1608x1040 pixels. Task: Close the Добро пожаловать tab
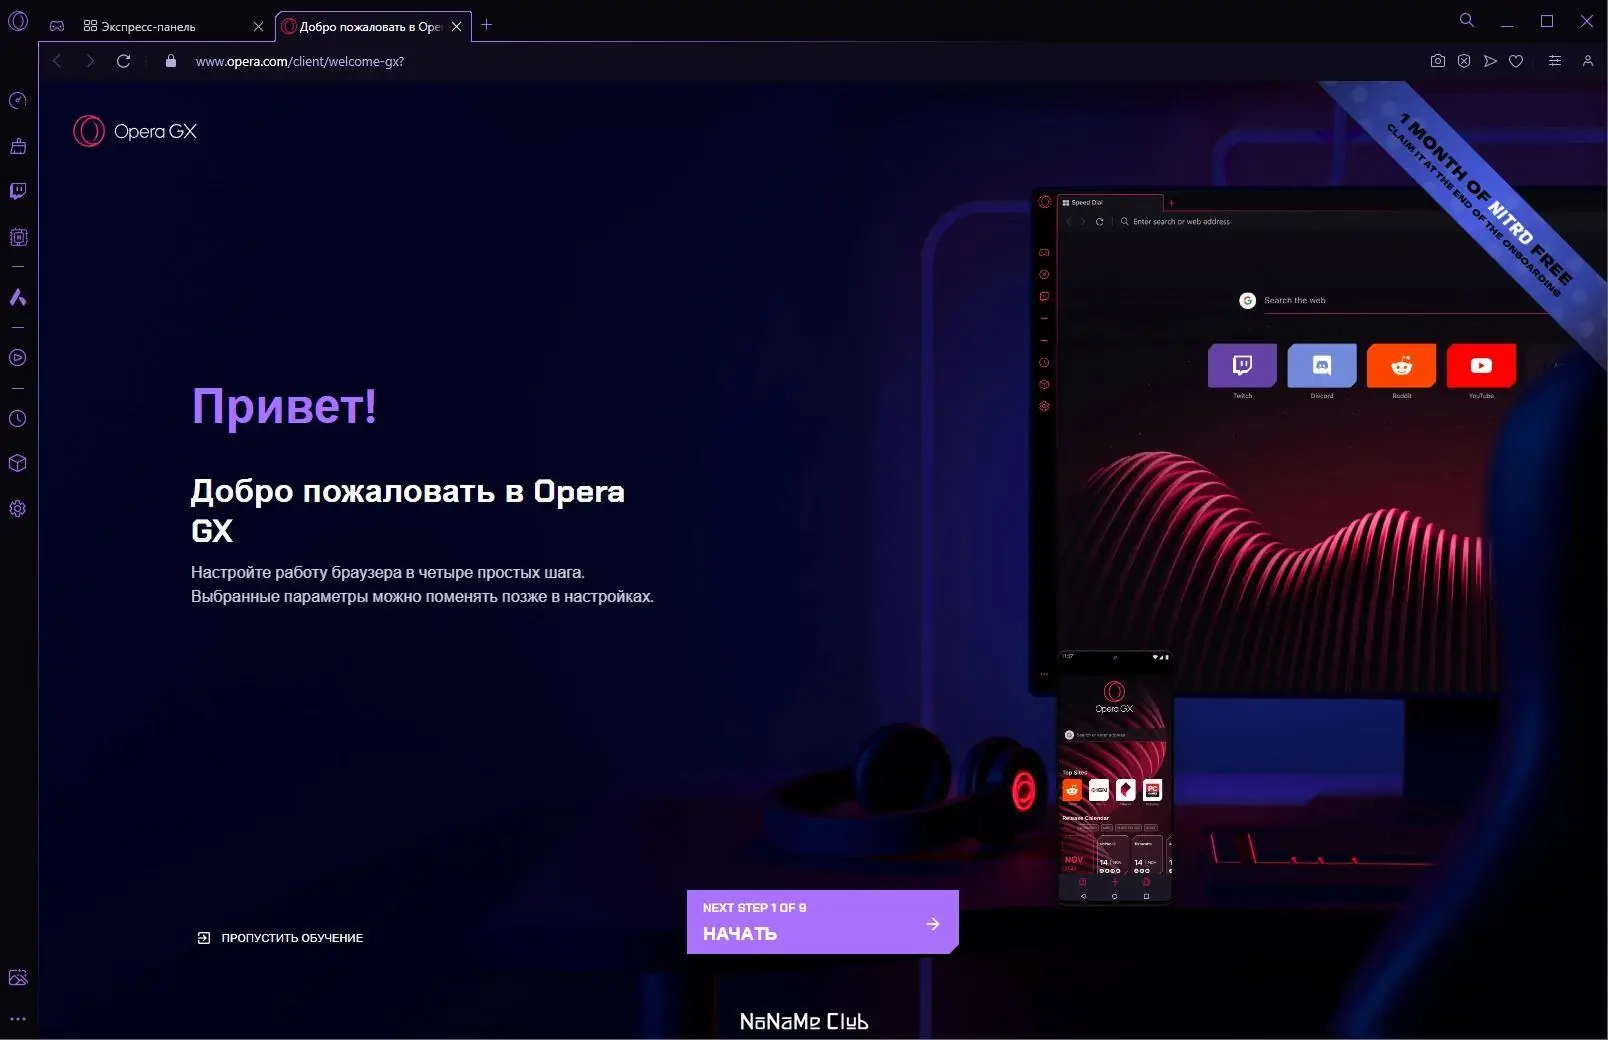tap(457, 27)
